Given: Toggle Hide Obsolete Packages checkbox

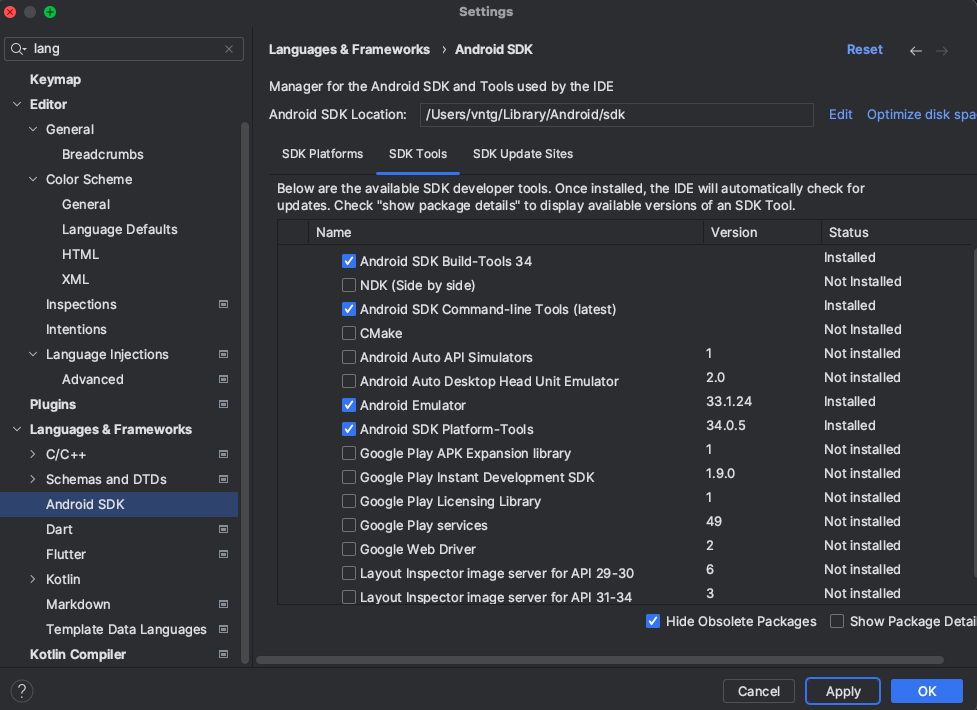Looking at the screenshot, I should [x=653, y=621].
